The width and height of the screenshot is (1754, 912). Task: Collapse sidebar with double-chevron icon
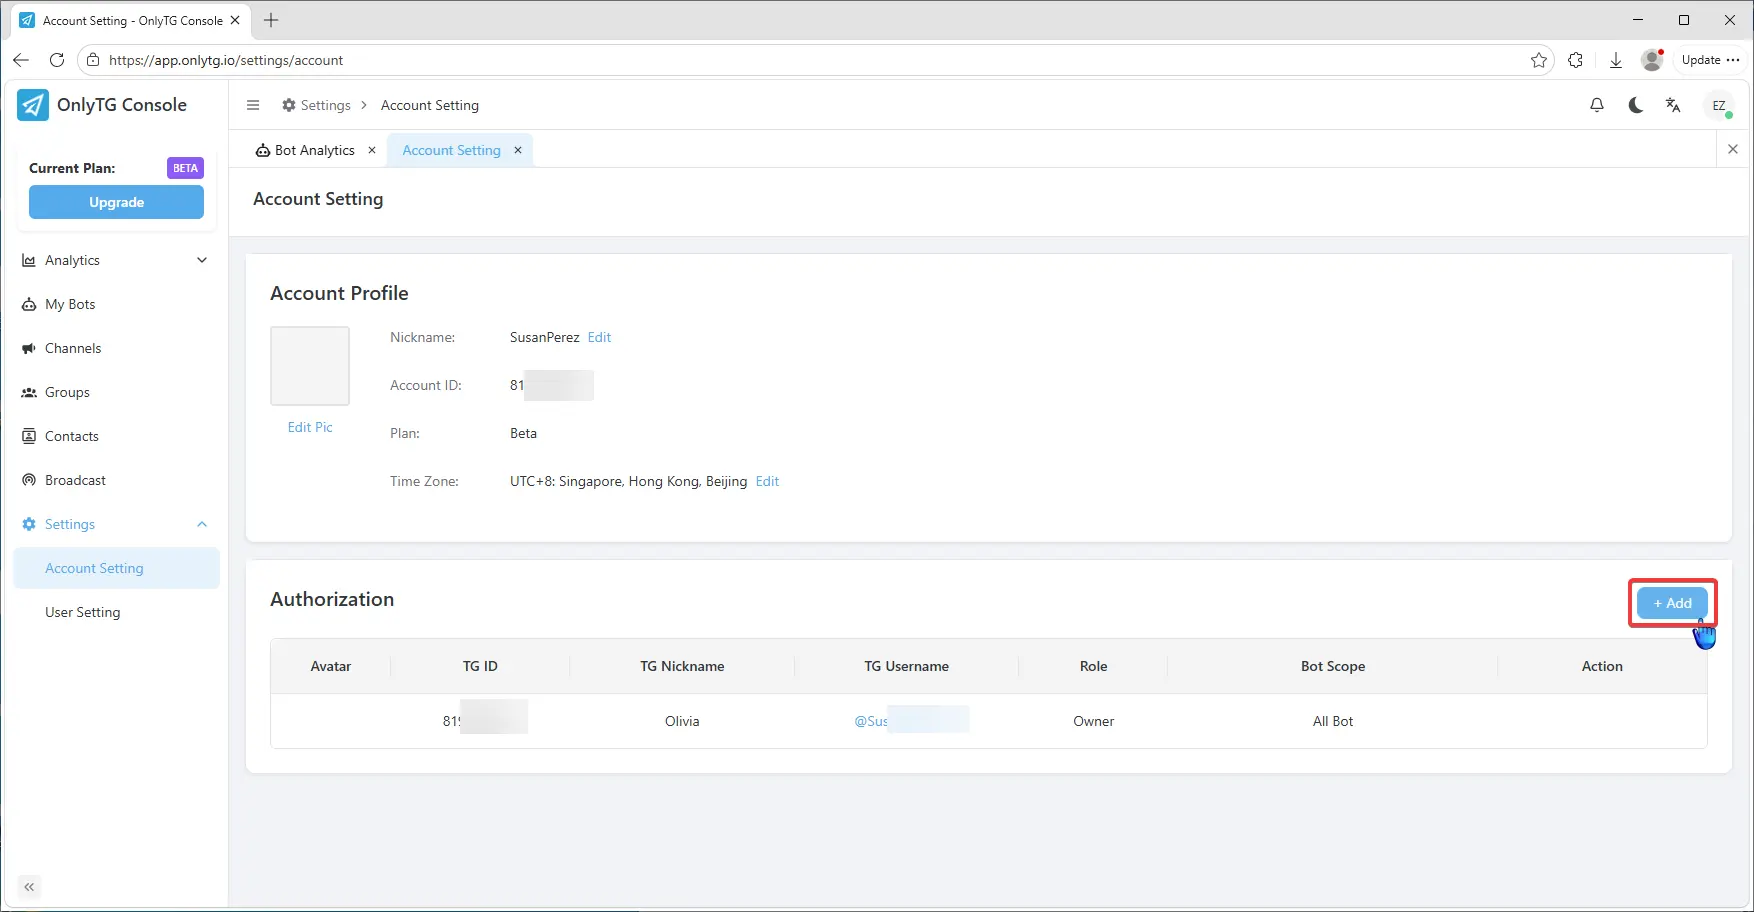(29, 887)
